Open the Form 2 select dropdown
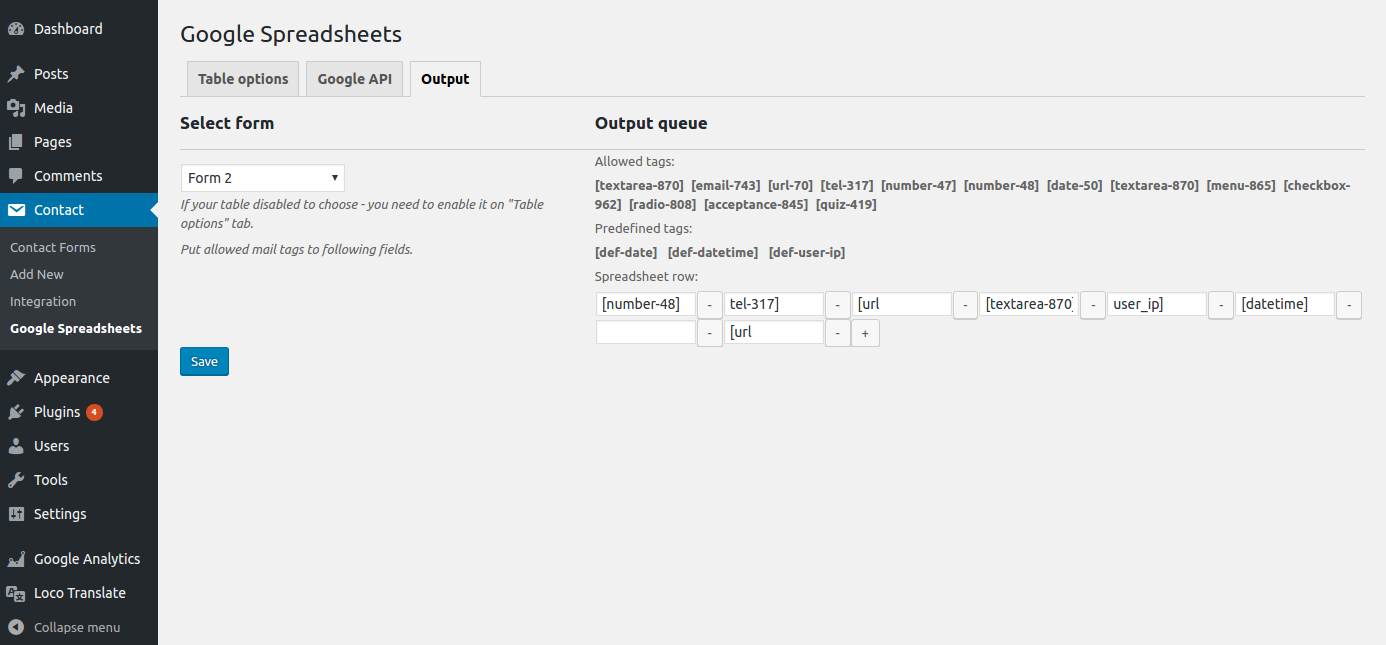This screenshot has height=645, width=1386. tap(263, 178)
